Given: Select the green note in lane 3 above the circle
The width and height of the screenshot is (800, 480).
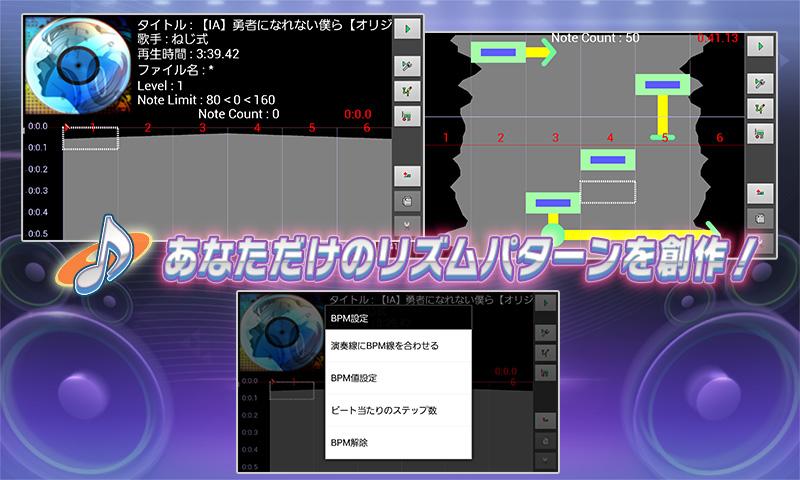Looking at the screenshot, I should coord(553,203).
